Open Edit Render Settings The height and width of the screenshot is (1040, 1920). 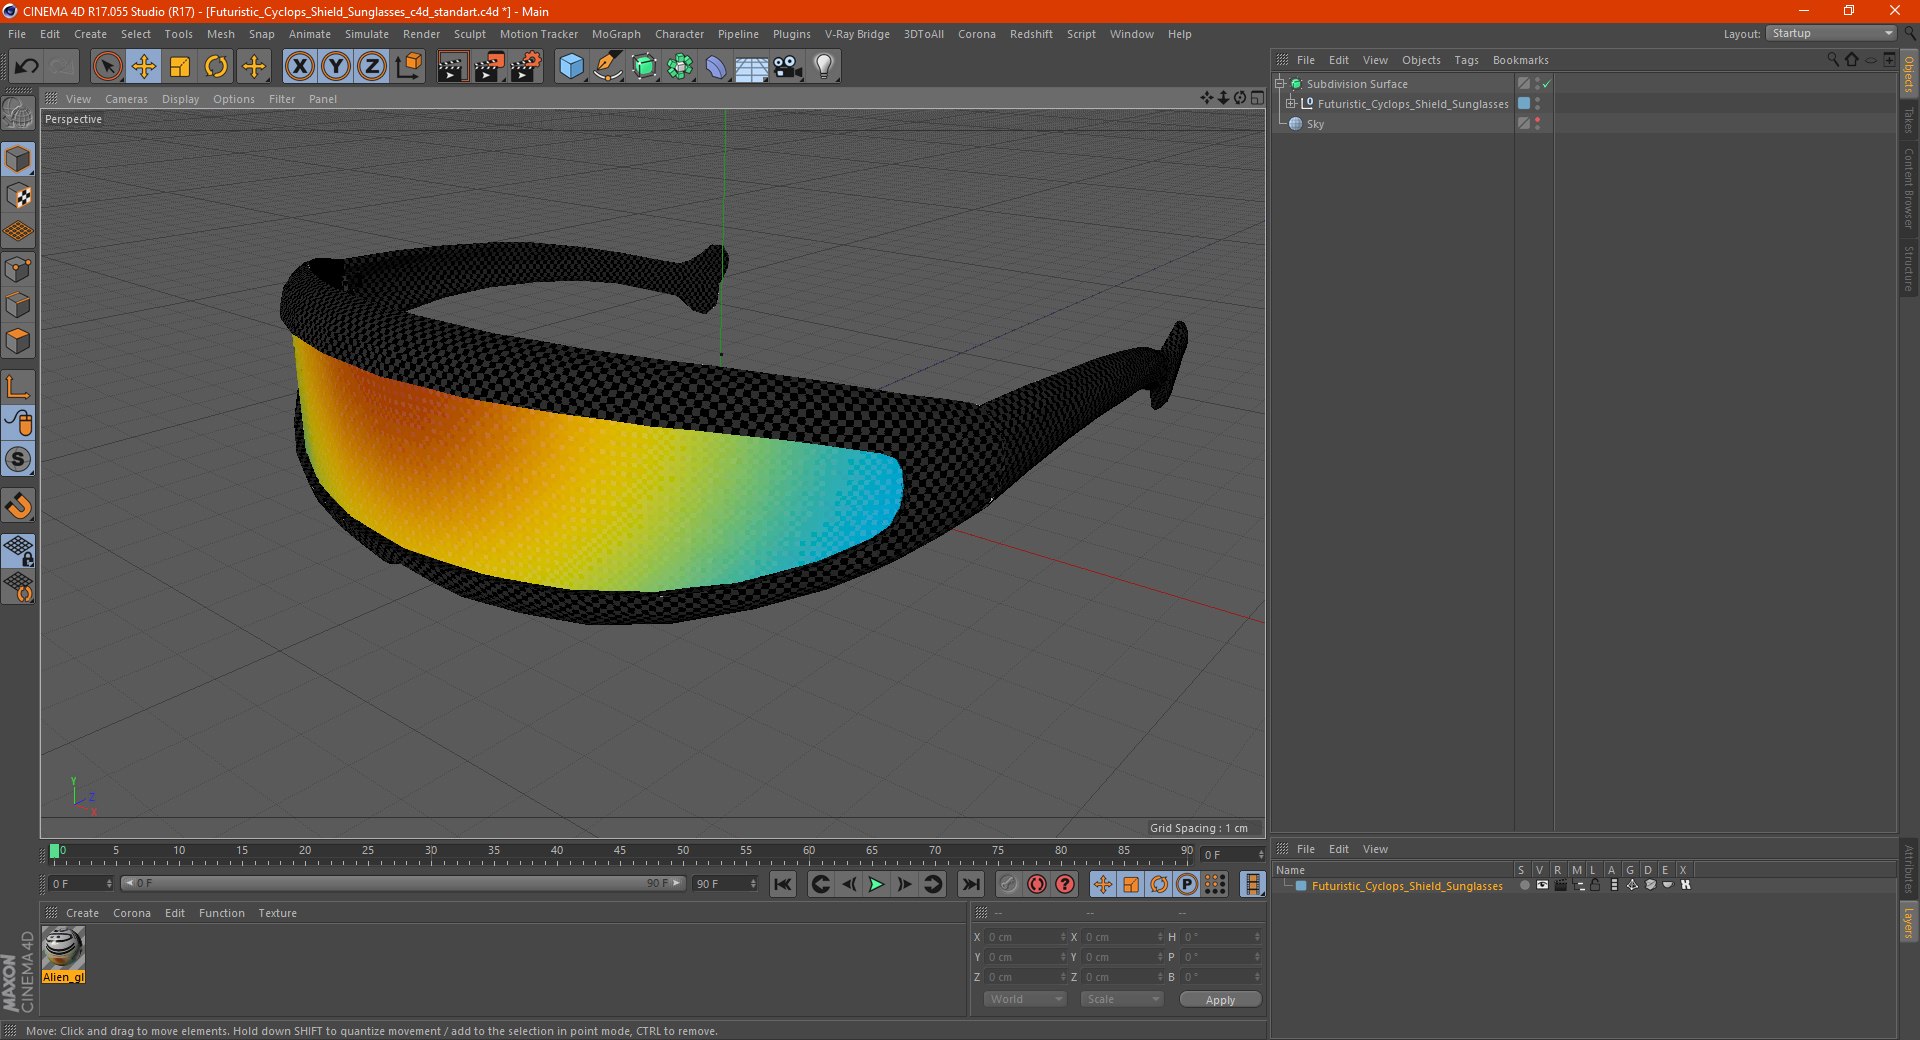[526, 67]
